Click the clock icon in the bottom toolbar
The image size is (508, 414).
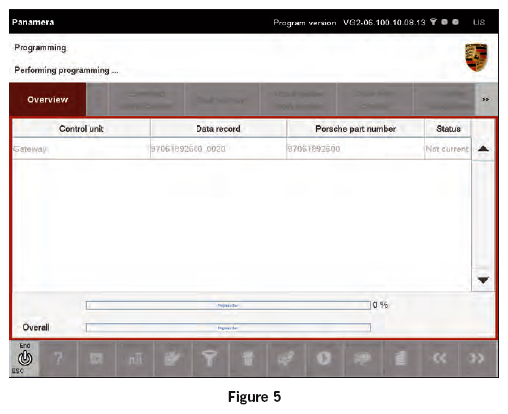(323, 359)
